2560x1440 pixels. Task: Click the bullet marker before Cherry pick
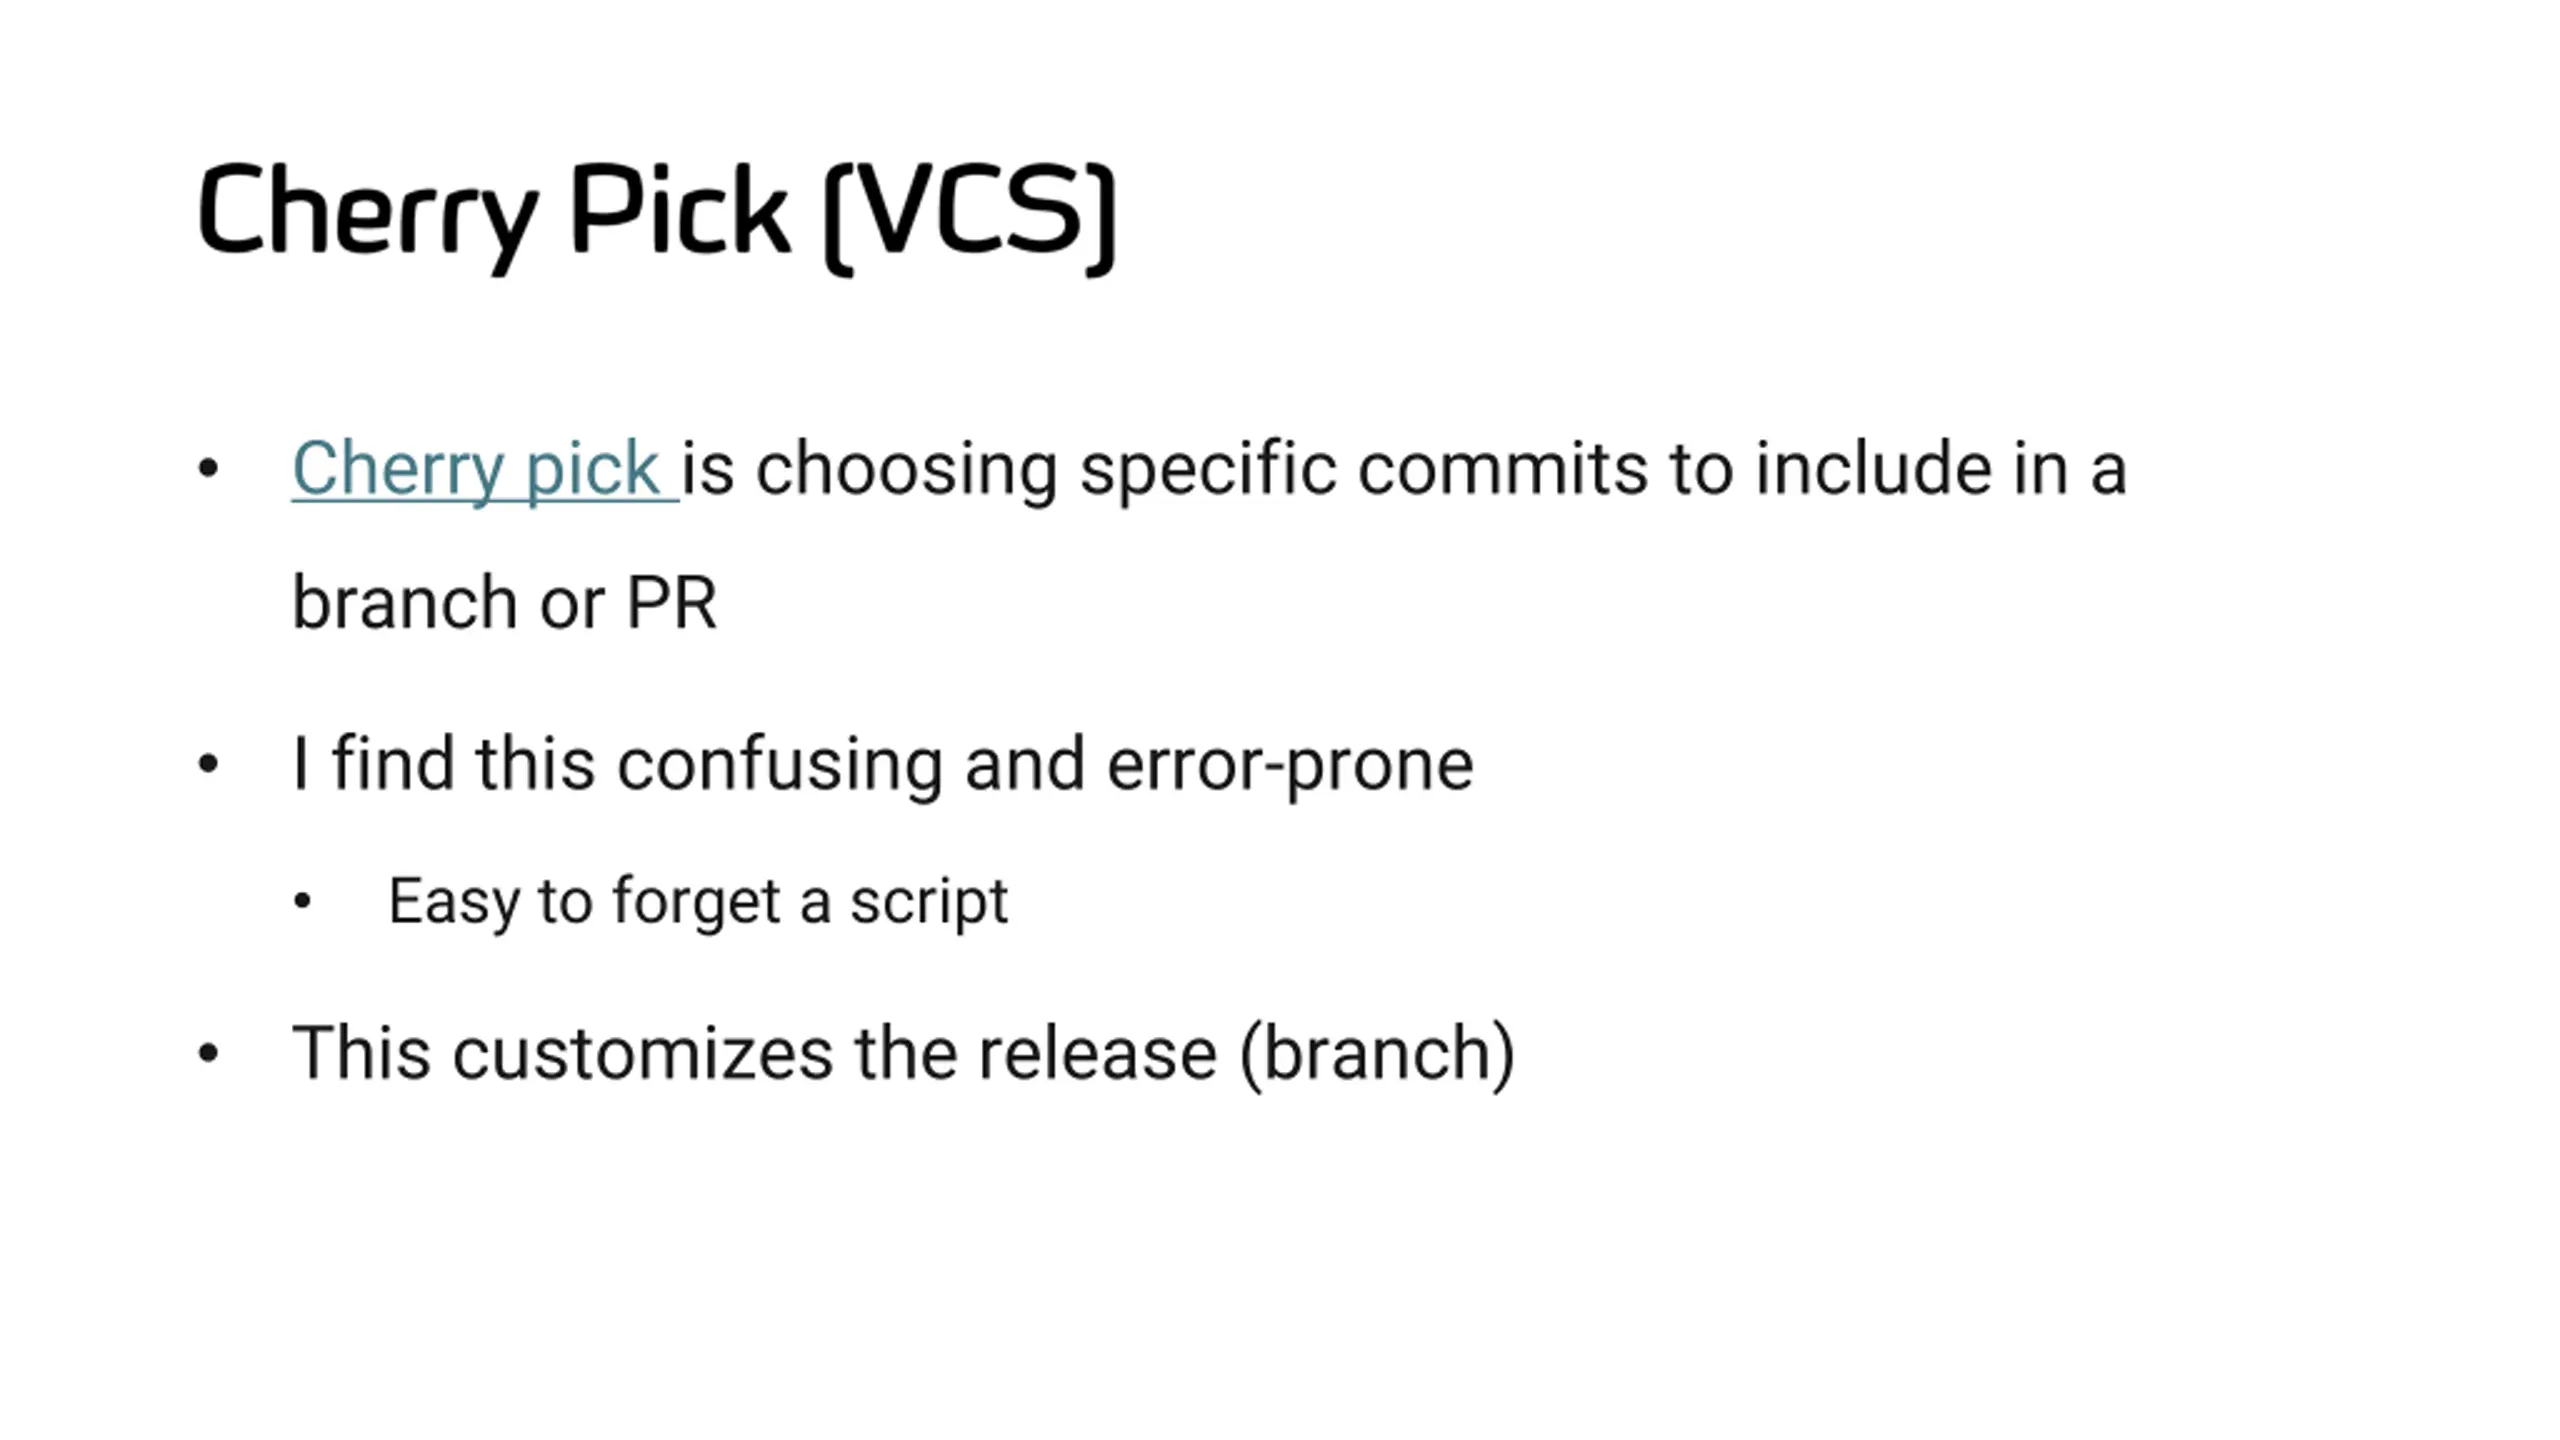coord(208,468)
